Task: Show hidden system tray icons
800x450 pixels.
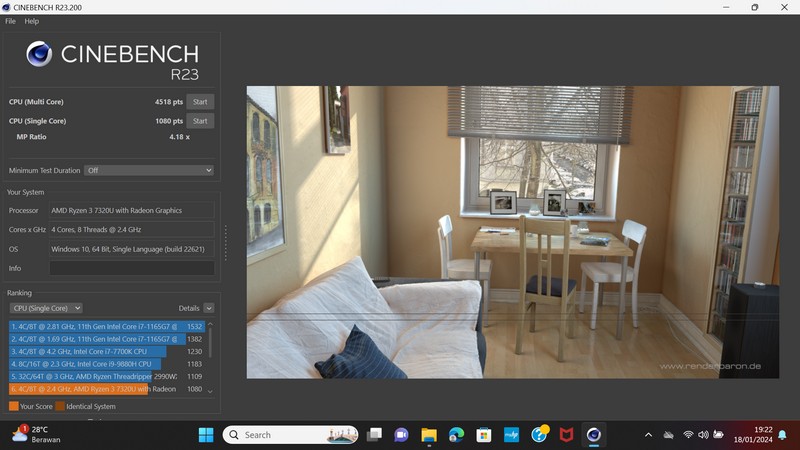Action: [x=648, y=434]
